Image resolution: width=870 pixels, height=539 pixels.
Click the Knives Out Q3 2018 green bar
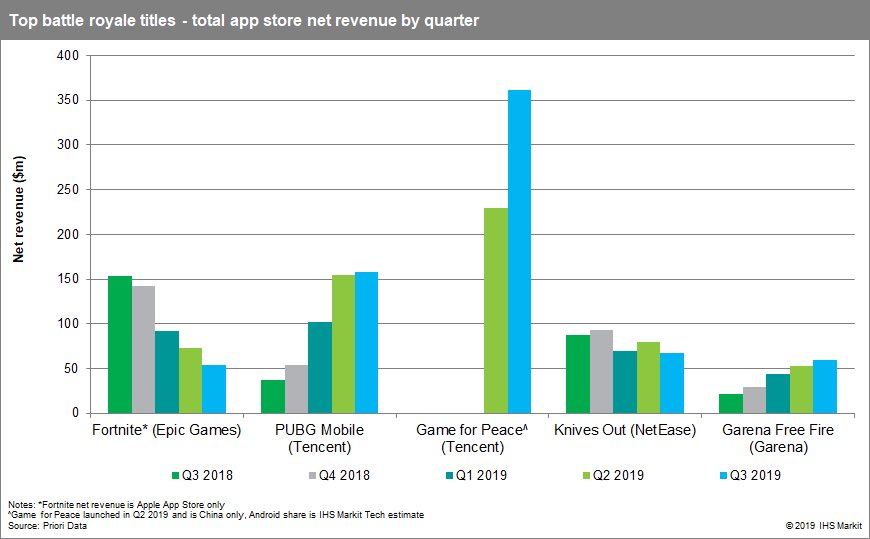[x=578, y=374]
